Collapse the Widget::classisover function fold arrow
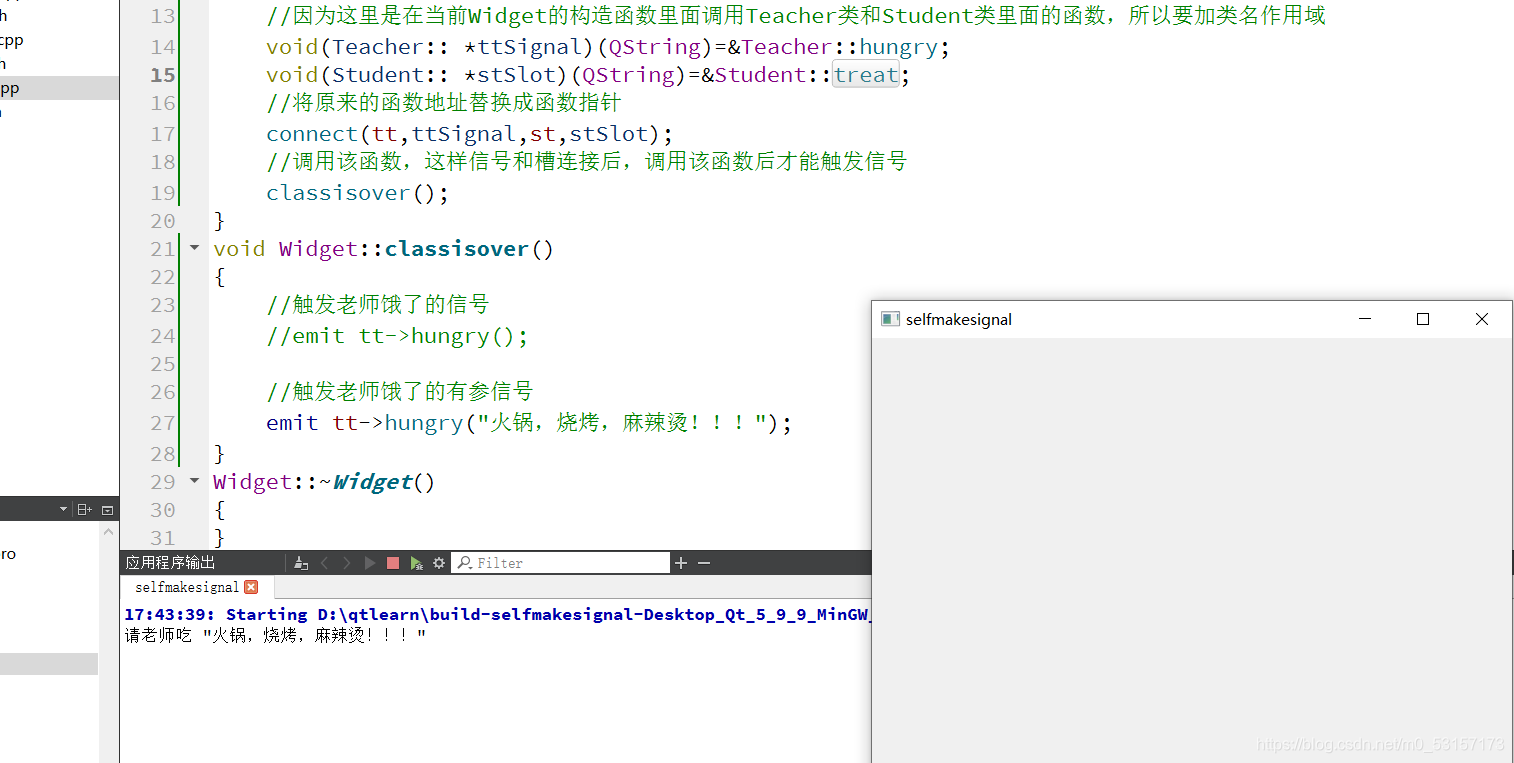The width and height of the screenshot is (1514, 763). [x=194, y=248]
